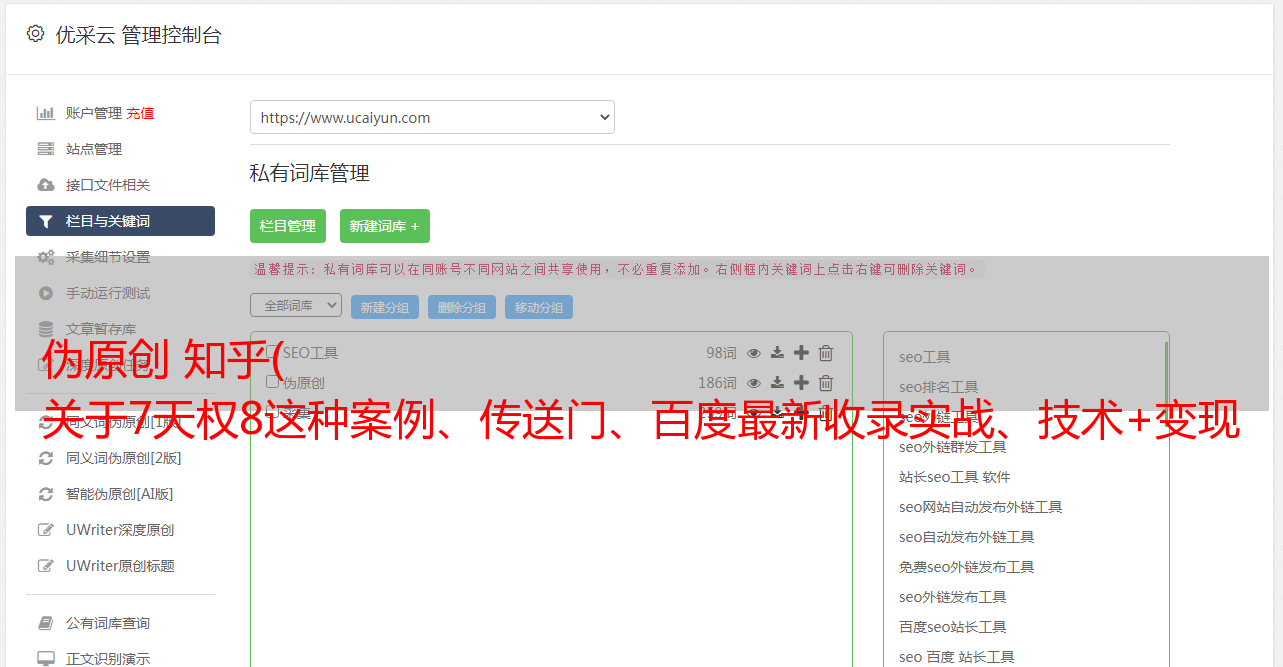
Task: Delete the SEO工具 library with trash icon
Action: click(826, 353)
